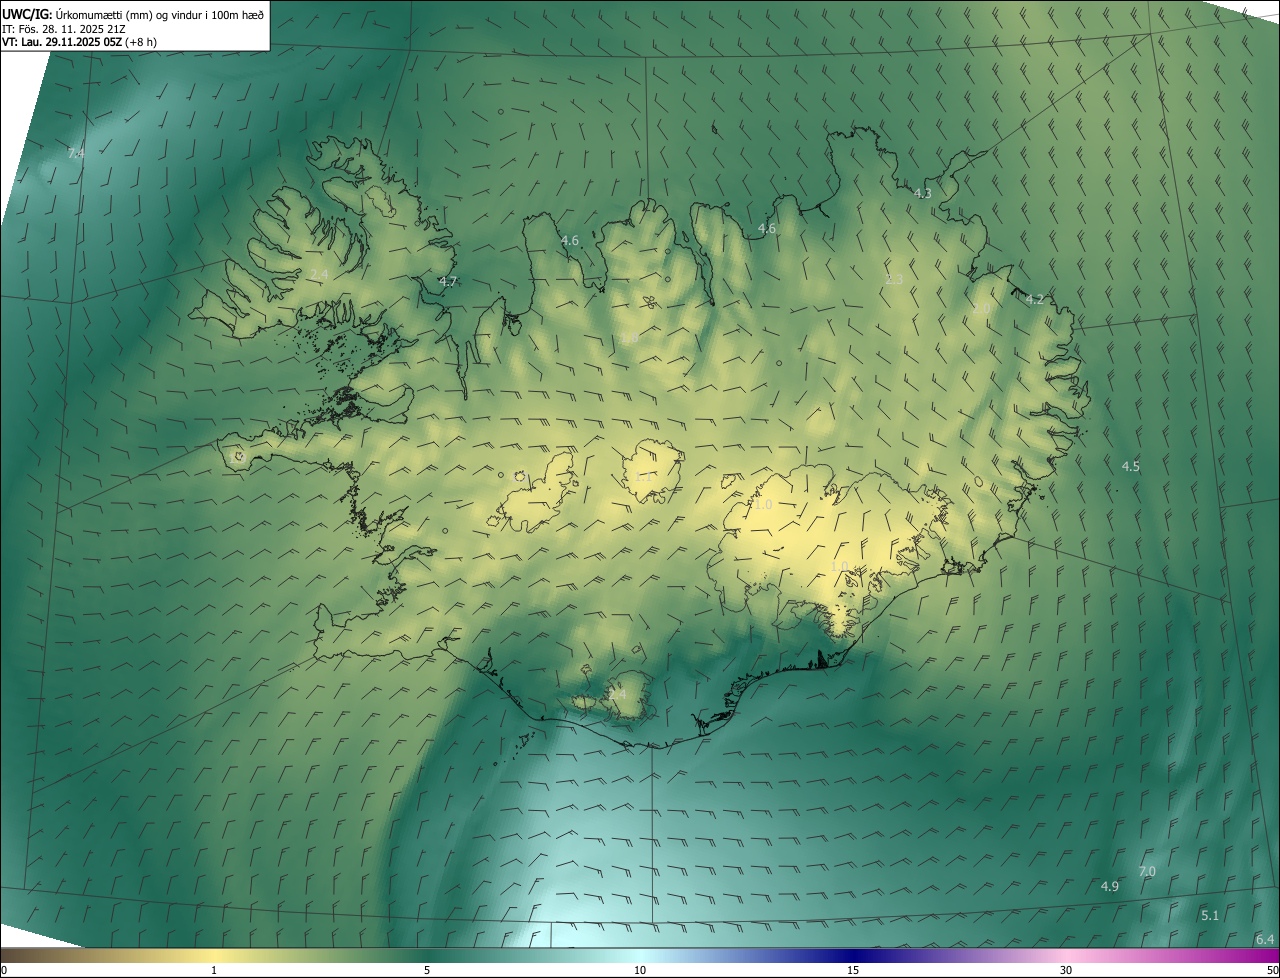Click the 2.4 value over the Westfjords
This screenshot has width=1280, height=978.
(319, 274)
